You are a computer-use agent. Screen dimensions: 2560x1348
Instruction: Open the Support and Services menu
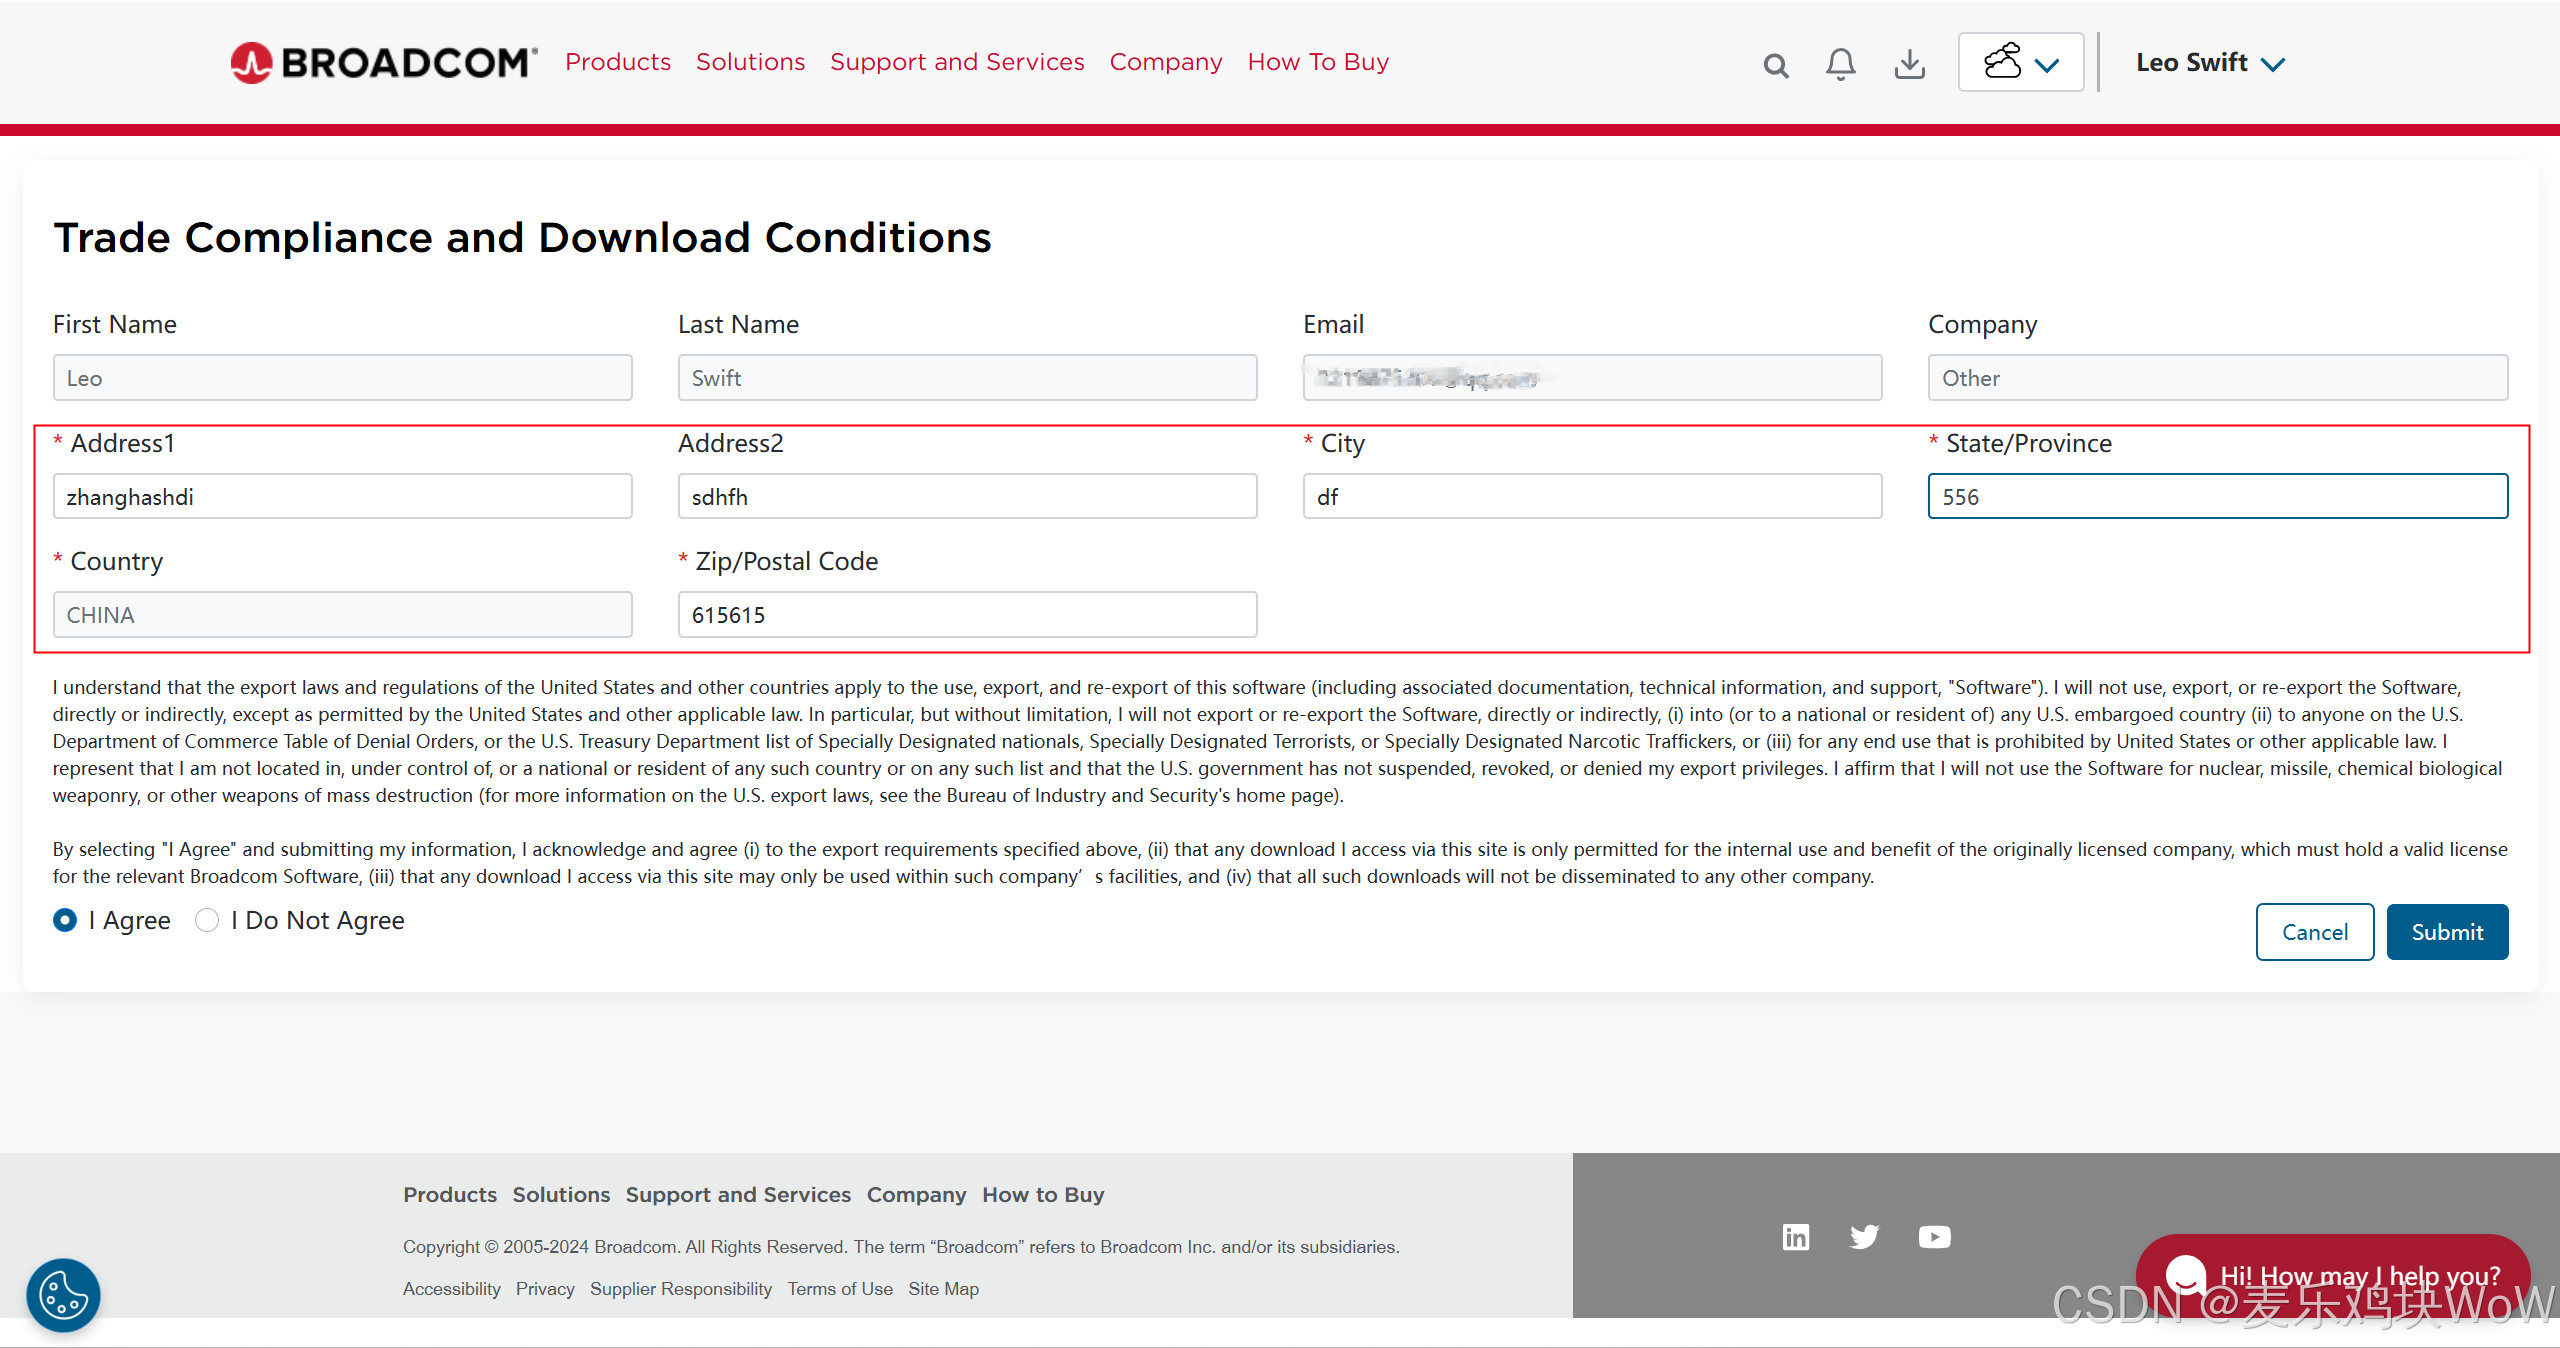(957, 62)
